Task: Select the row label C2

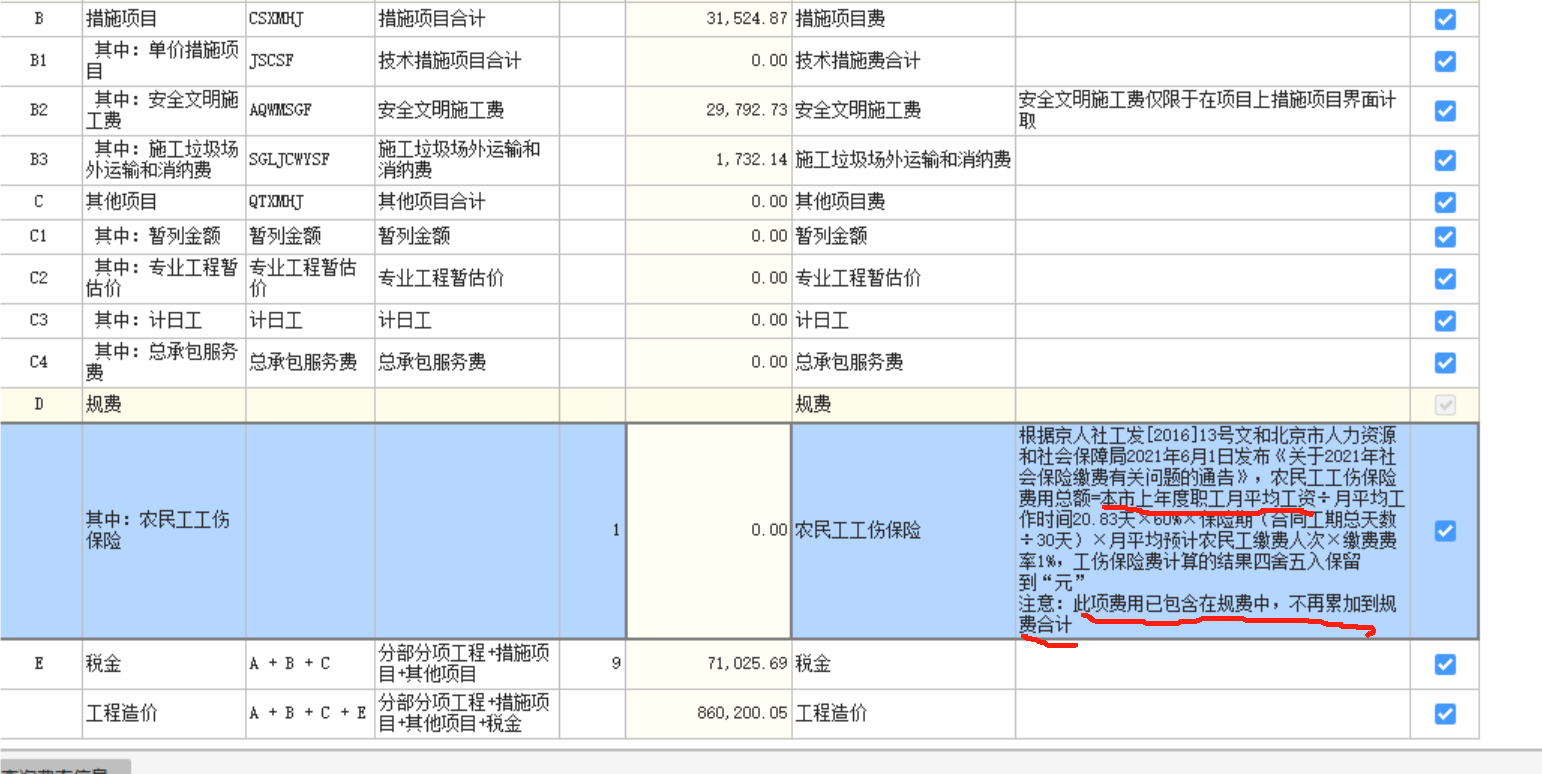Action: coord(40,278)
